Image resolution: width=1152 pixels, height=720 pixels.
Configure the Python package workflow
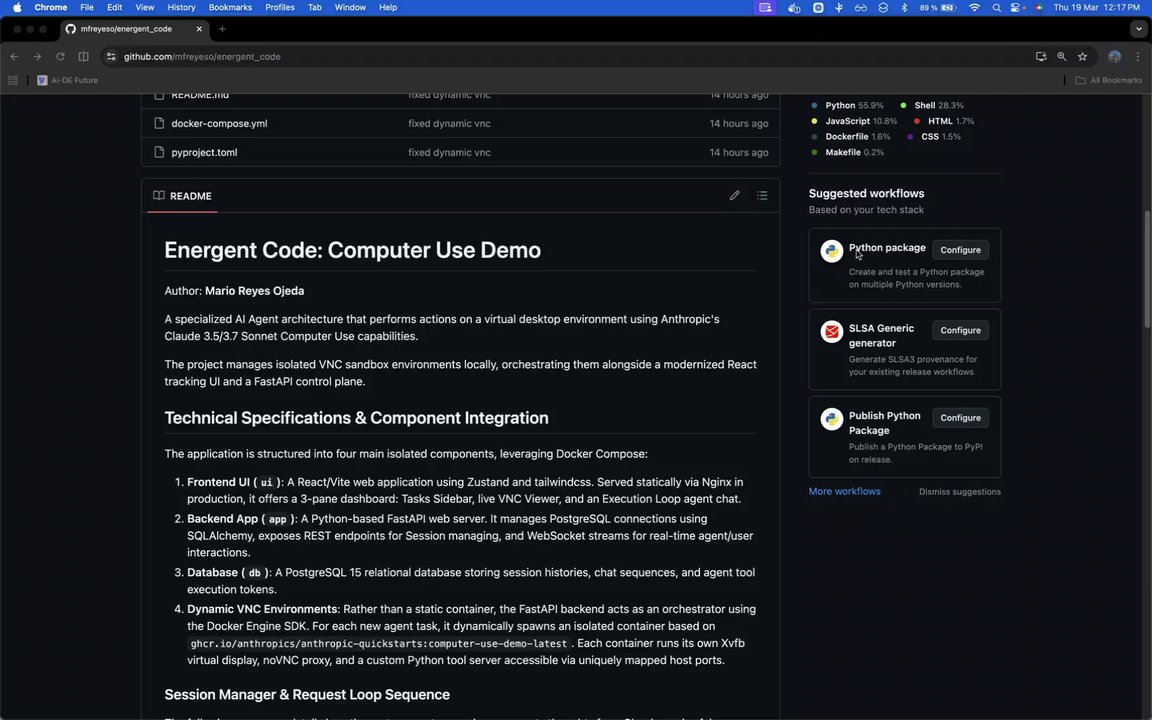(x=960, y=250)
